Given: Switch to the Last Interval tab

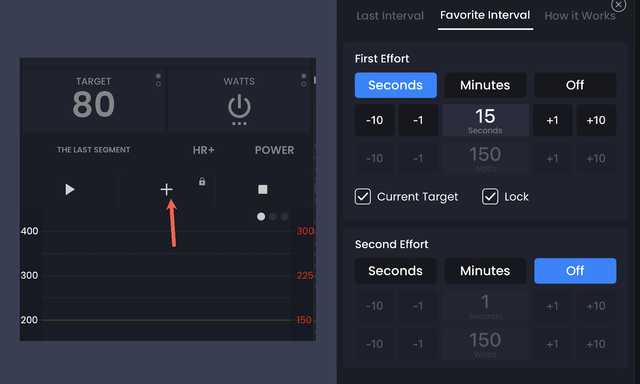Looking at the screenshot, I should [390, 16].
